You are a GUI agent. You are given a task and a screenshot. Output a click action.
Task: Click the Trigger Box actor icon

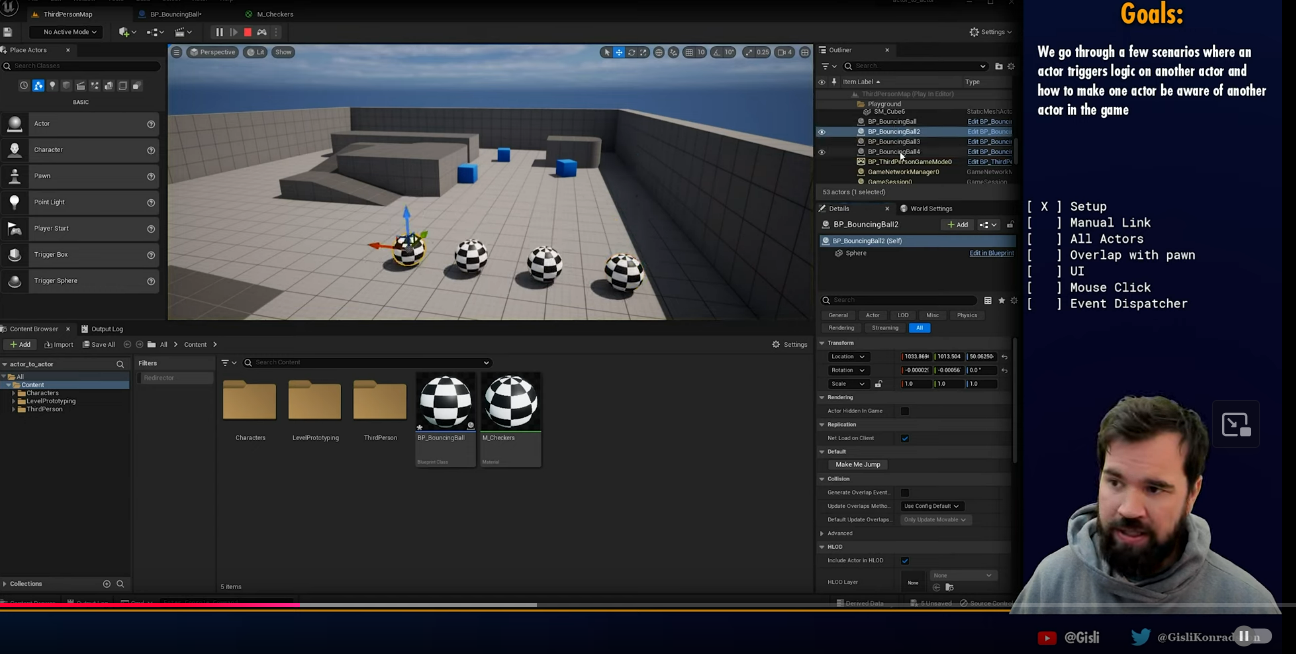pyautogui.click(x=15, y=255)
